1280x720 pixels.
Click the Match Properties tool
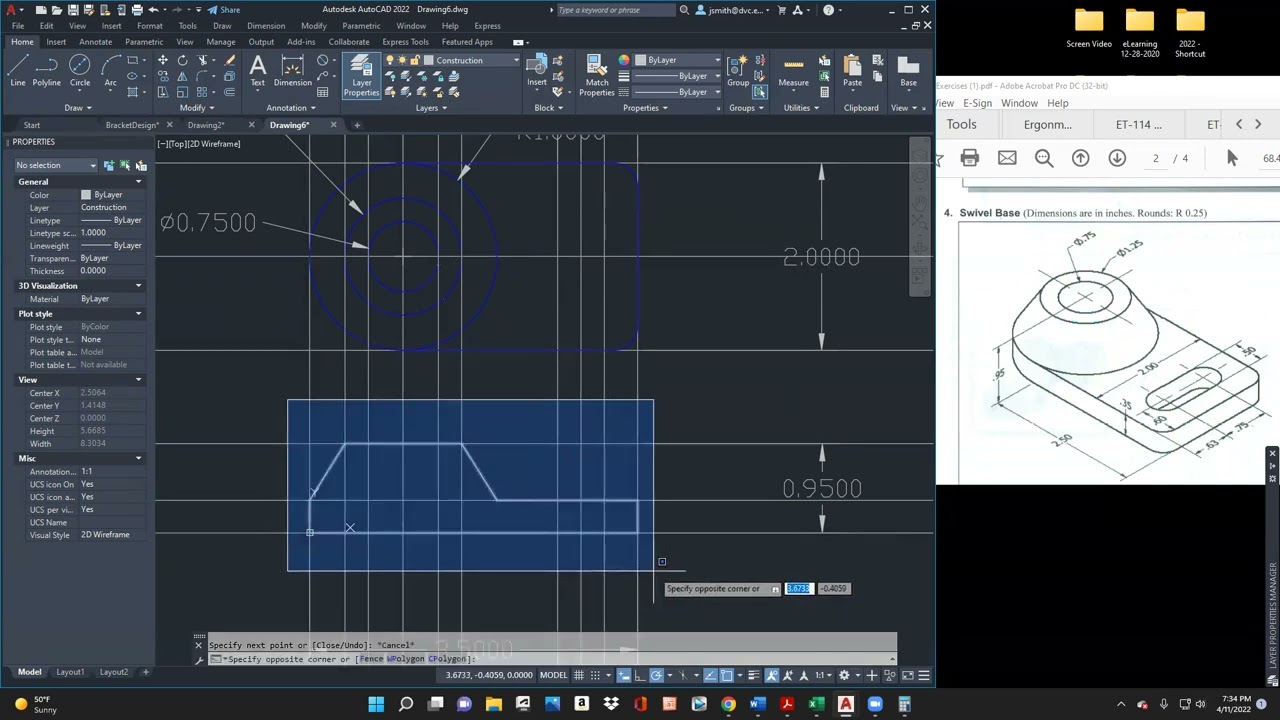(597, 76)
